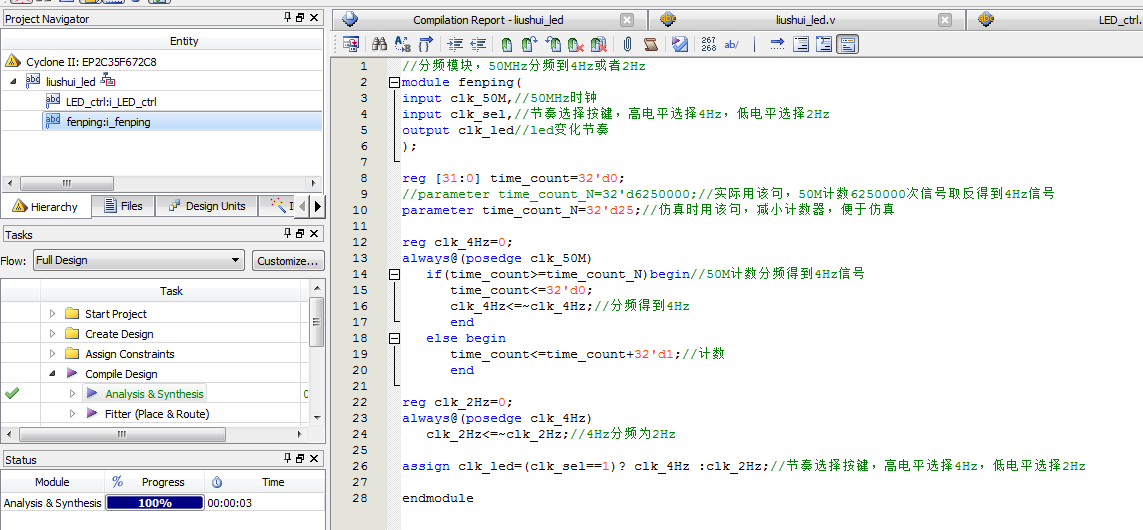Collapse the module fenping code fold marker
Image resolution: width=1143 pixels, height=530 pixels.
point(394,82)
